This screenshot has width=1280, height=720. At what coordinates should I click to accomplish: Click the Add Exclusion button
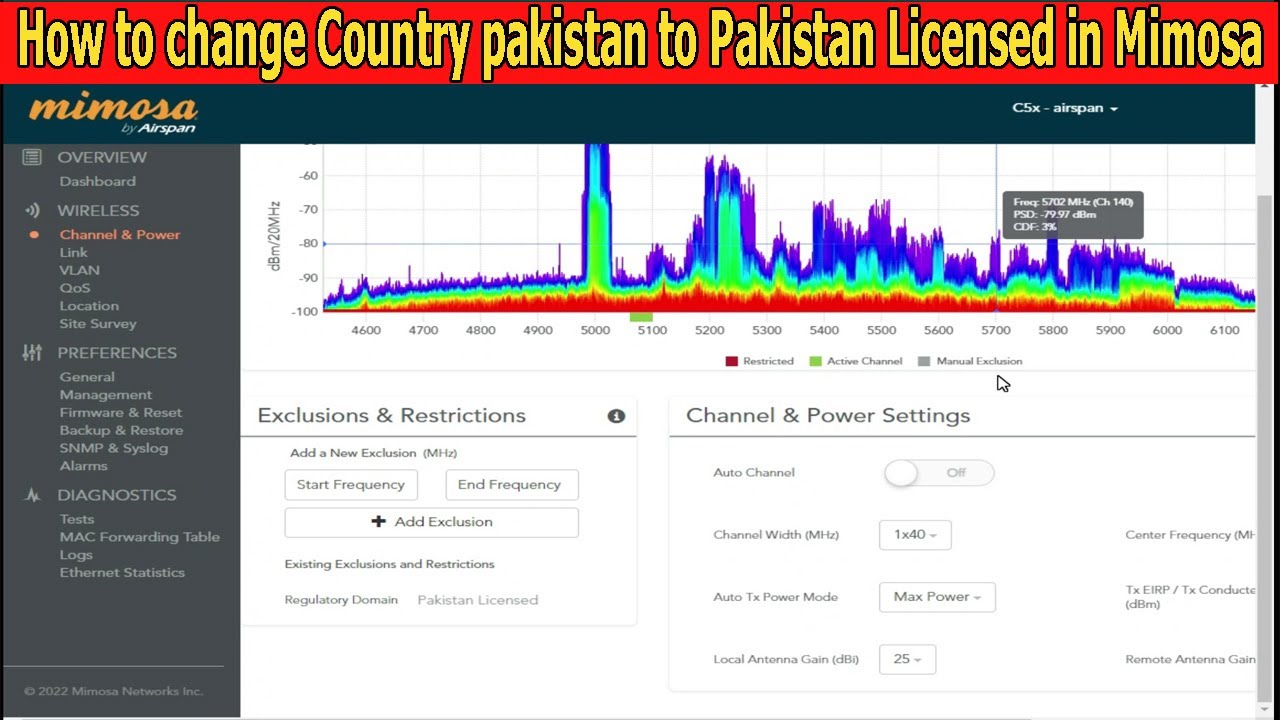point(432,522)
